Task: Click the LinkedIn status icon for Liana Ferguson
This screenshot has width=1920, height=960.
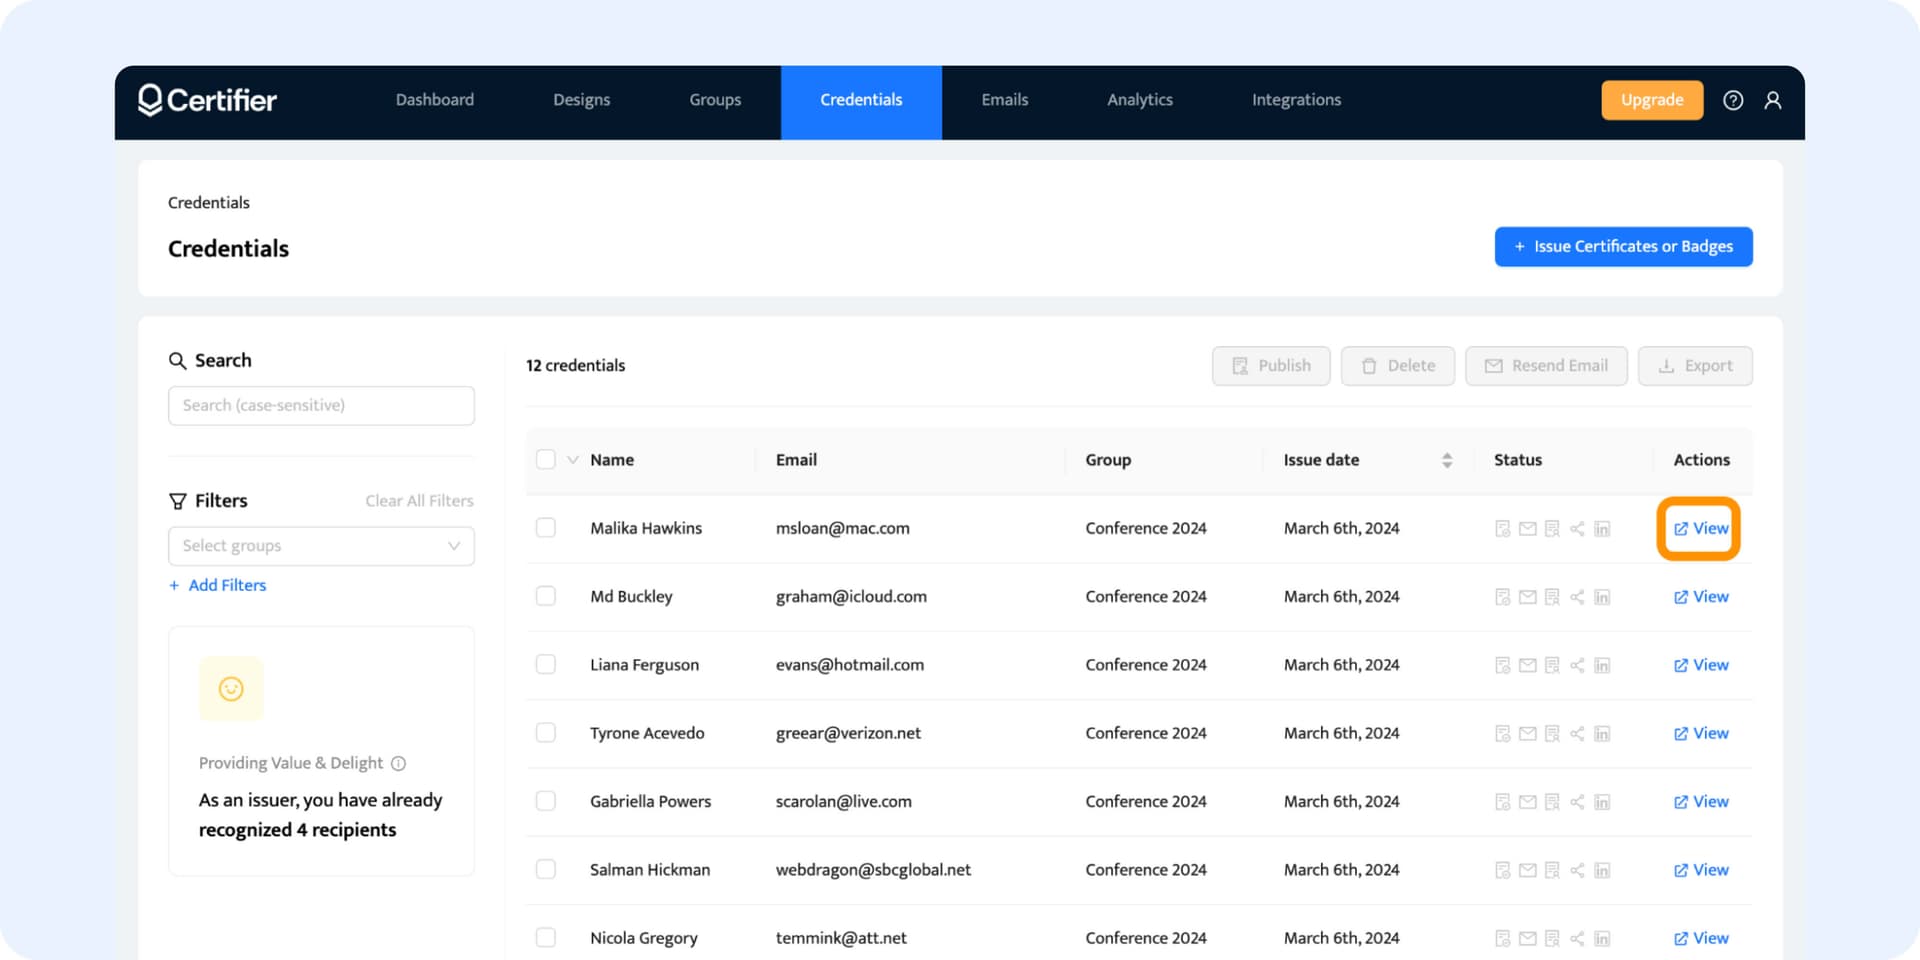Action: pyautogui.click(x=1602, y=665)
